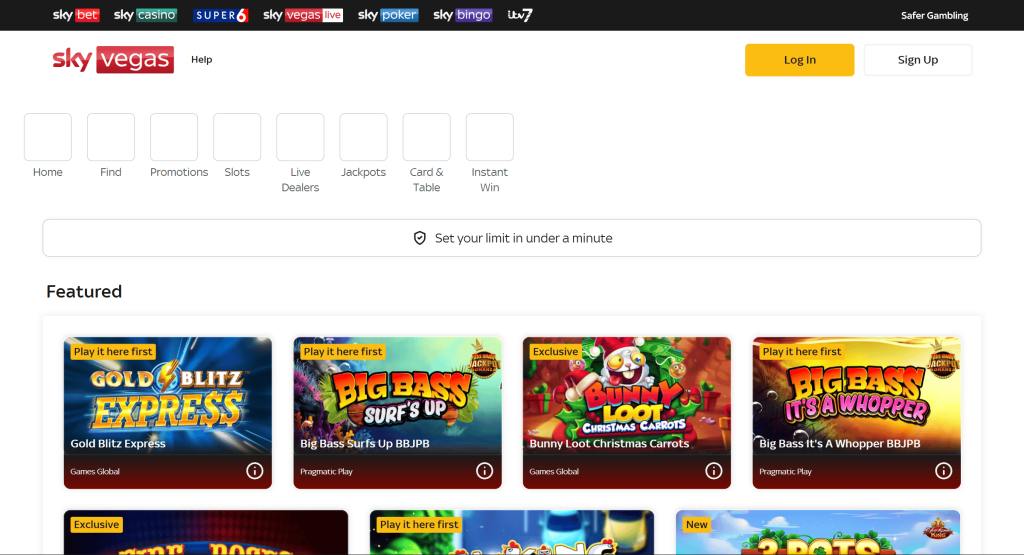
Task: Launch Gold Blitz Express game thumbnail
Action: pos(168,396)
